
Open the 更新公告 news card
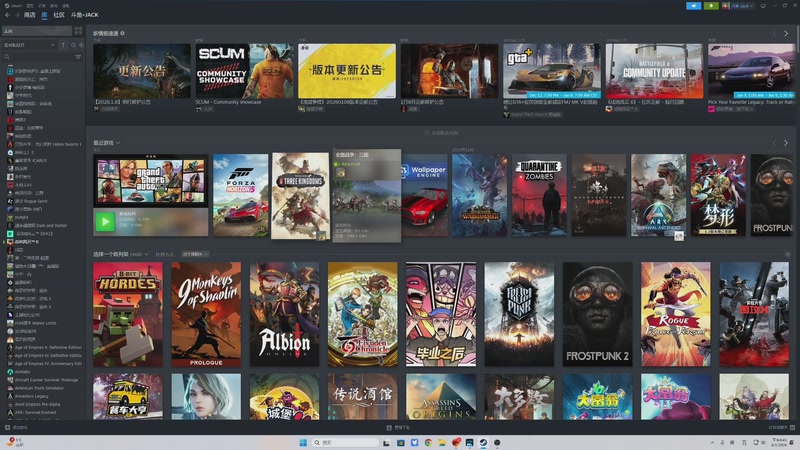click(x=142, y=71)
